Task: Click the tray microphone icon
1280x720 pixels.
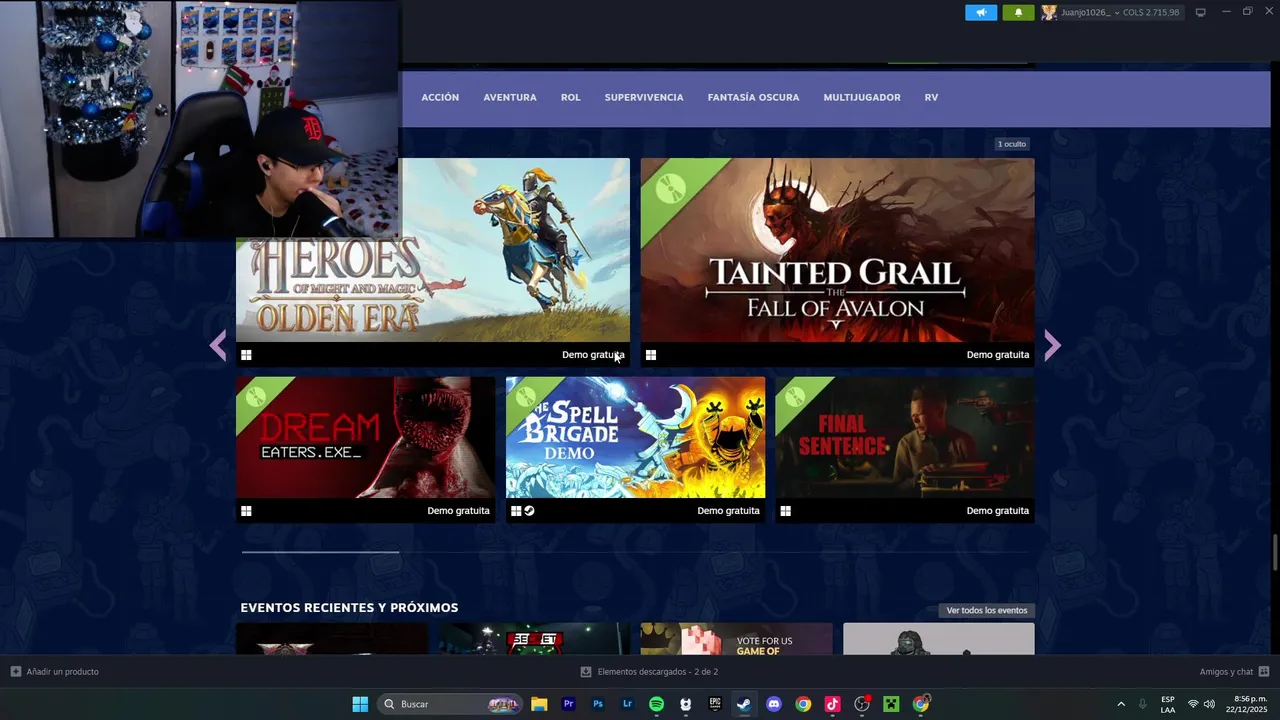Action: click(1142, 704)
